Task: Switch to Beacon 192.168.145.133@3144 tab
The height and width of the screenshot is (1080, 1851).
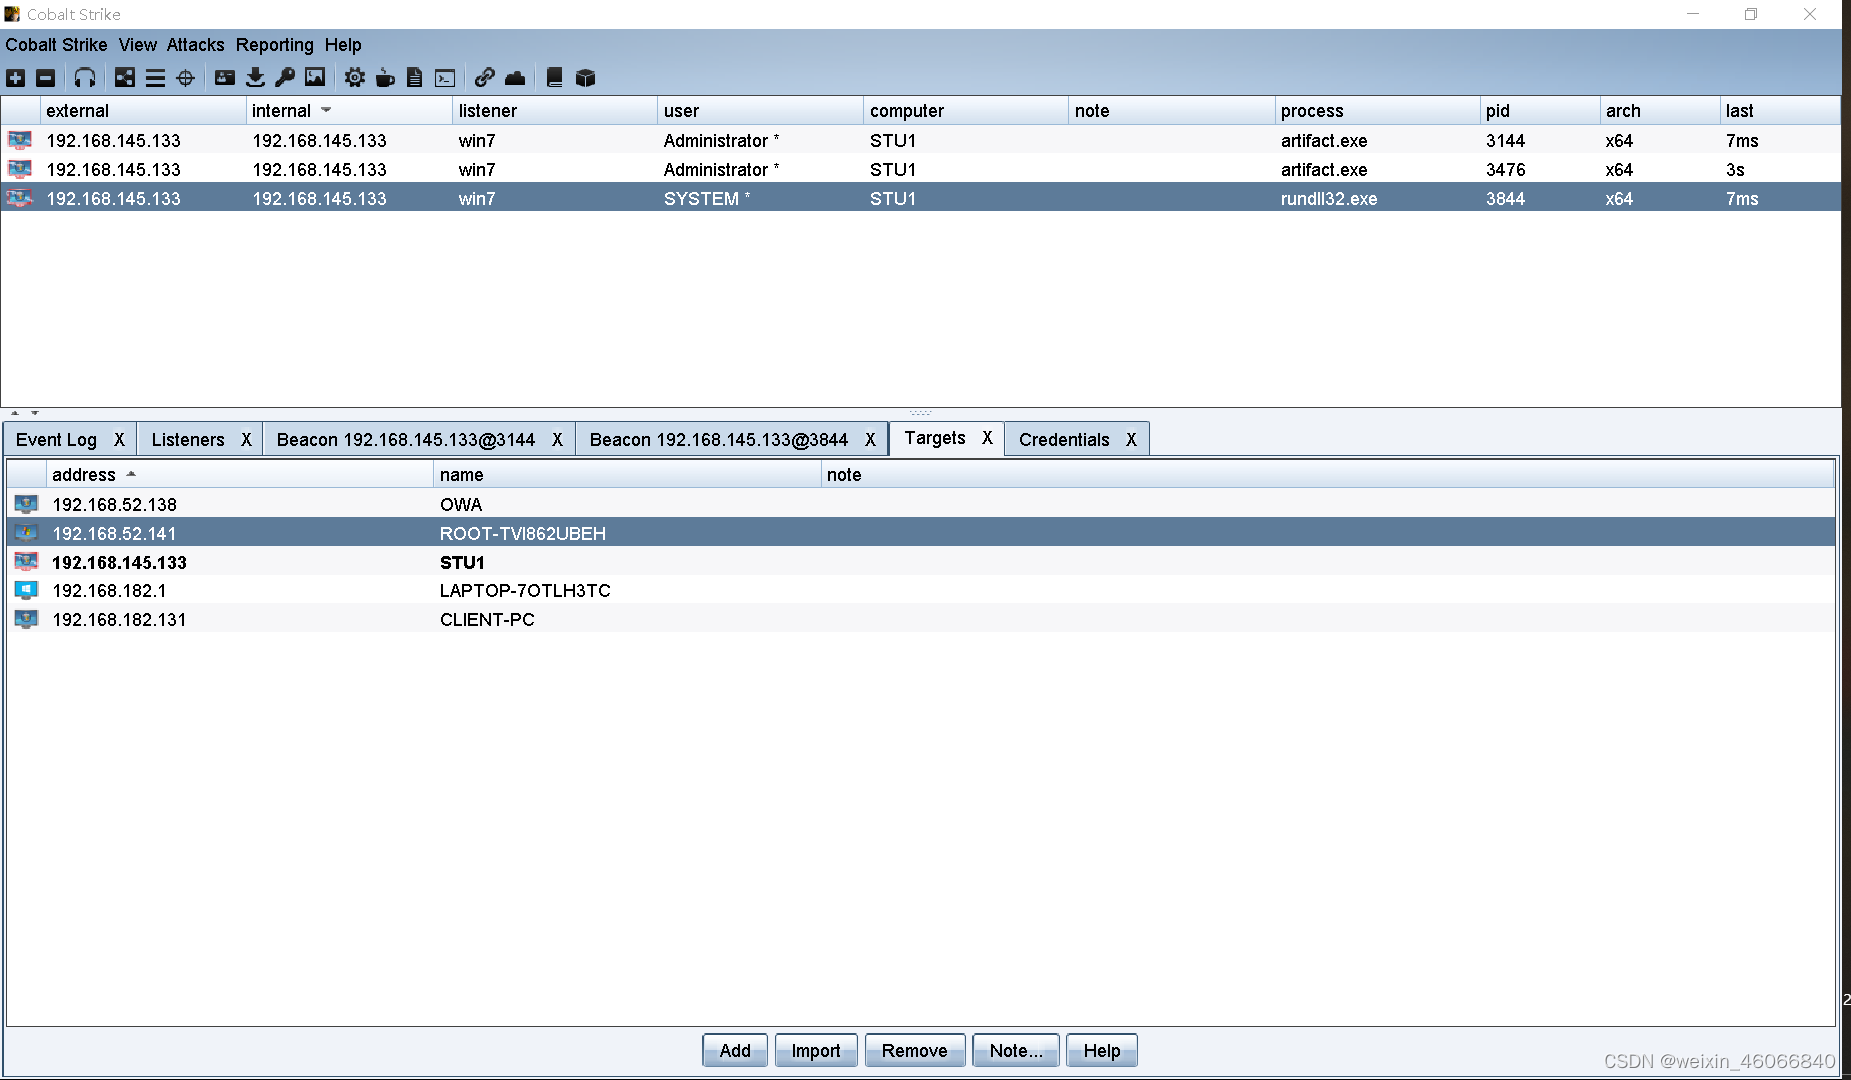Action: click(x=406, y=440)
